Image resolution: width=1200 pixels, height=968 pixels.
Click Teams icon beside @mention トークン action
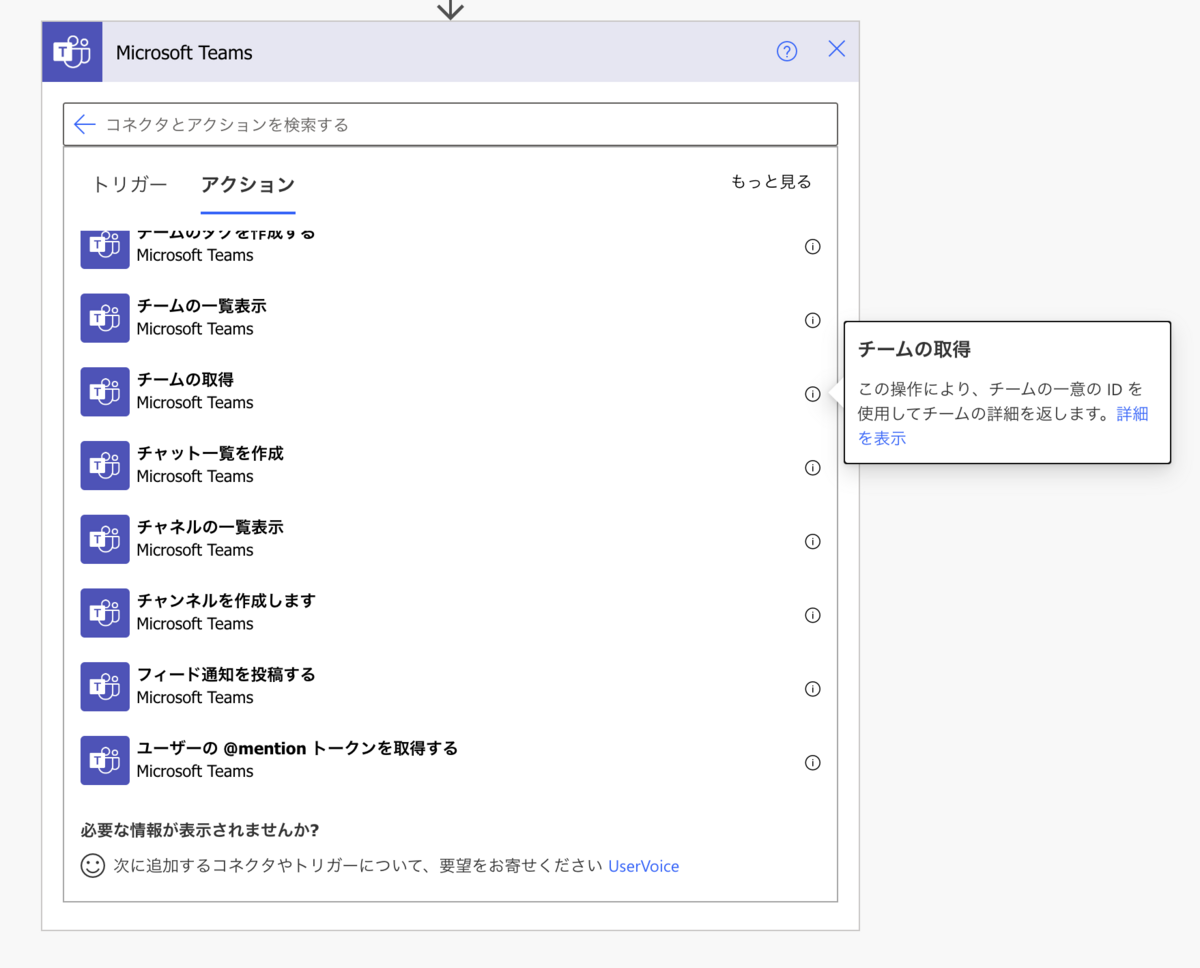105,761
